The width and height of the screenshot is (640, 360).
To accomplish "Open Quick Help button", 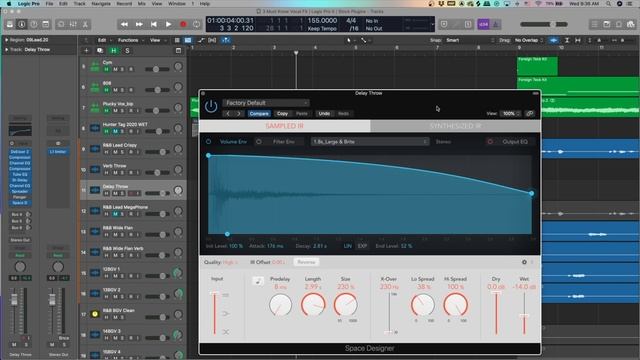I will (x=33, y=24).
